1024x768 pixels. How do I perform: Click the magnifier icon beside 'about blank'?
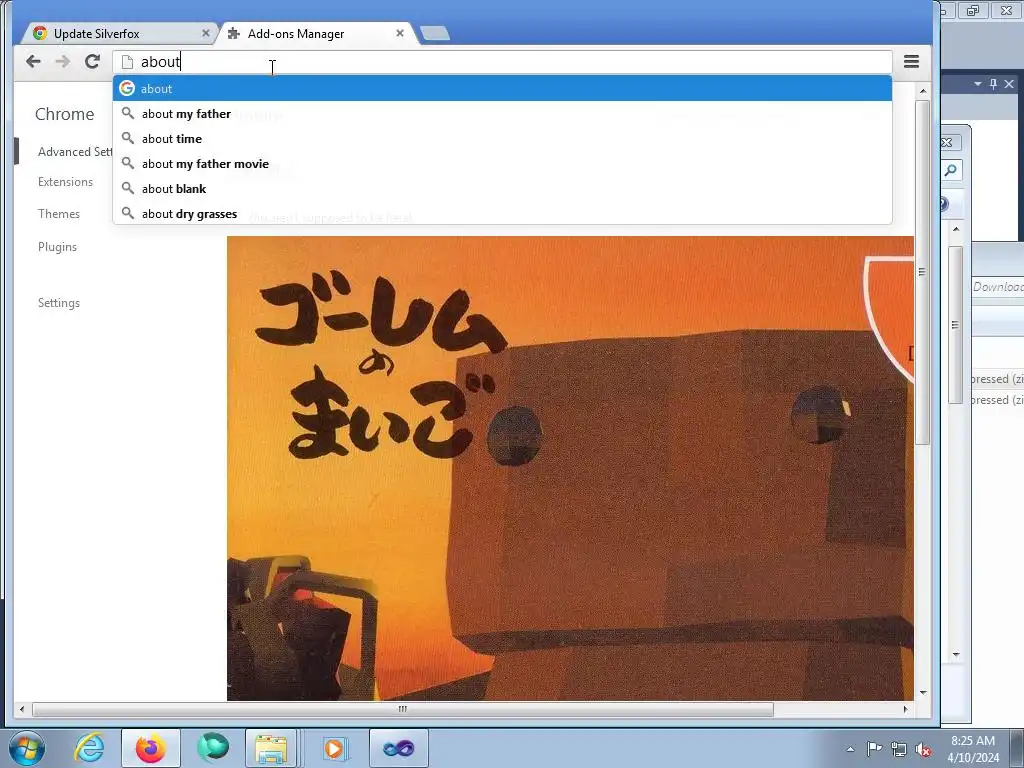(128, 188)
